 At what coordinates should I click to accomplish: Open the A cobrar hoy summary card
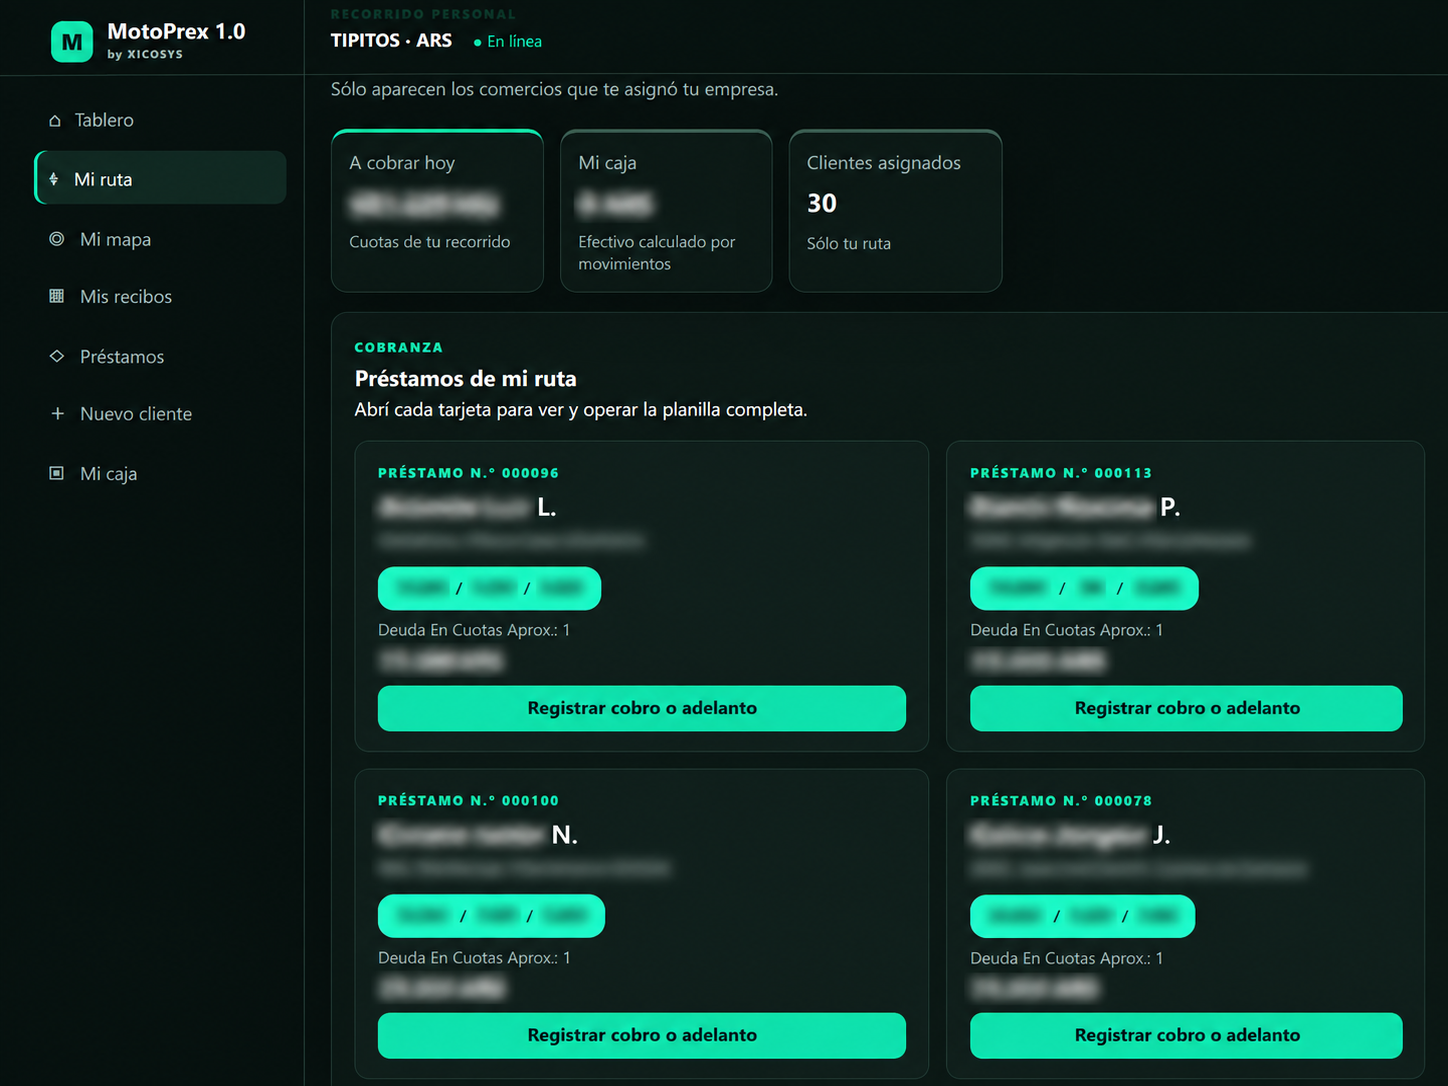(437, 211)
